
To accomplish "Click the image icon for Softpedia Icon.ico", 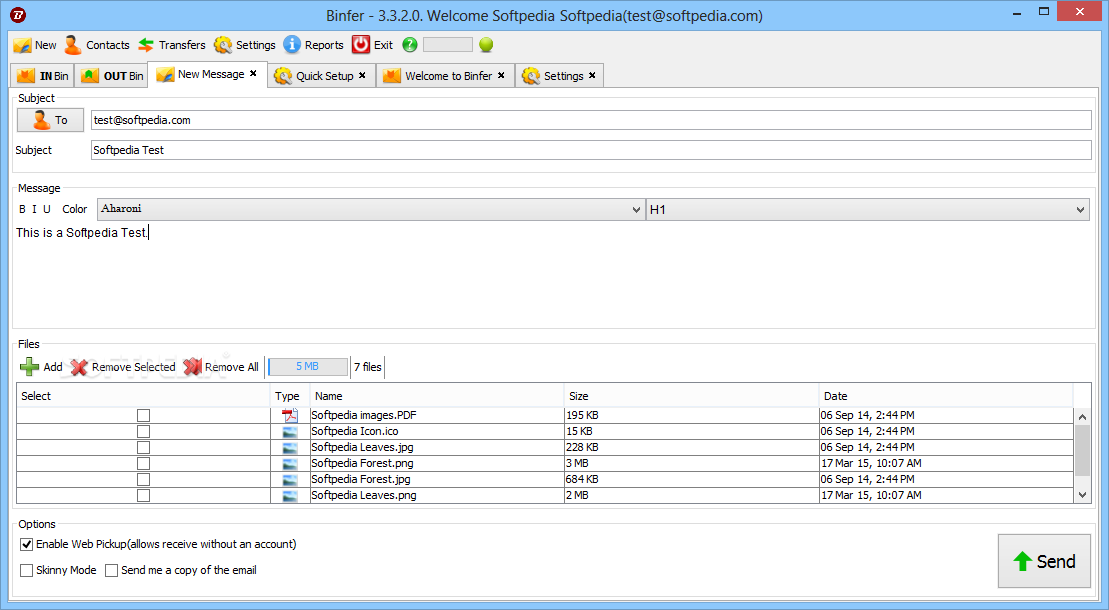I will [290, 432].
